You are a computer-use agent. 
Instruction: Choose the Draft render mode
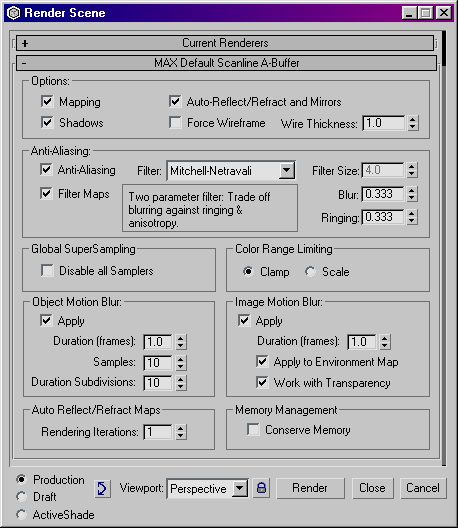[21, 496]
